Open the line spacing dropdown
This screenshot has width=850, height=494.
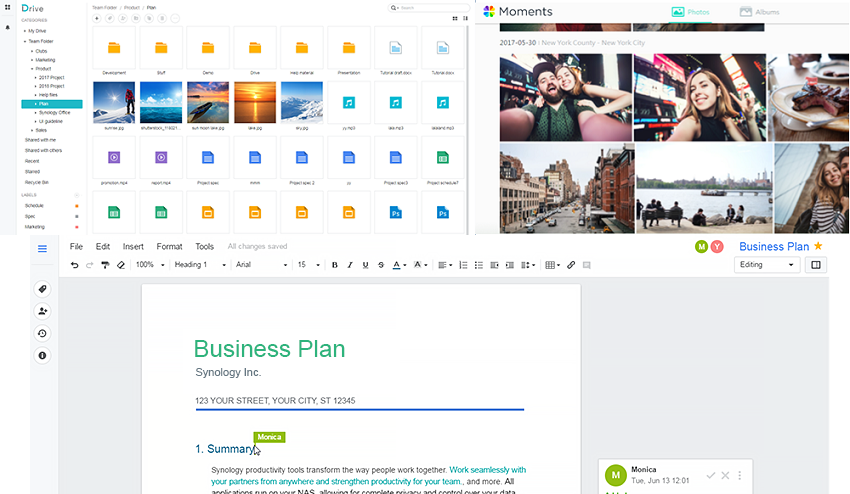coord(528,265)
